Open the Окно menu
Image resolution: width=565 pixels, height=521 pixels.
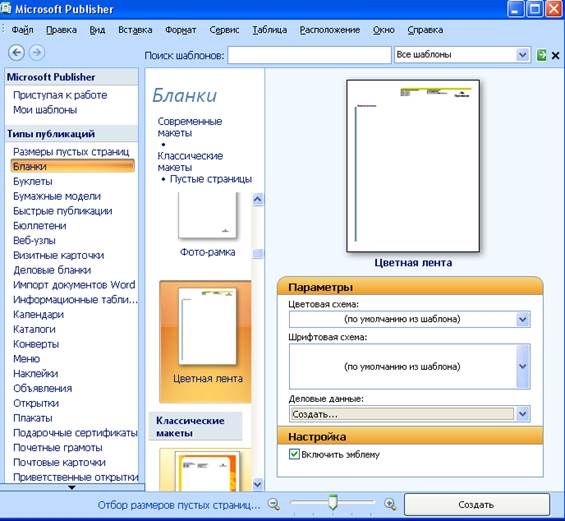pyautogui.click(x=383, y=30)
